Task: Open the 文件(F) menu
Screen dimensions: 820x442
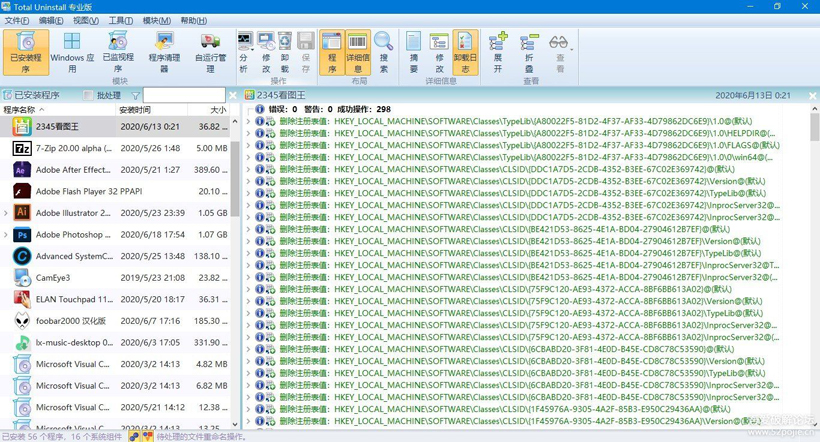Action: click(x=17, y=20)
